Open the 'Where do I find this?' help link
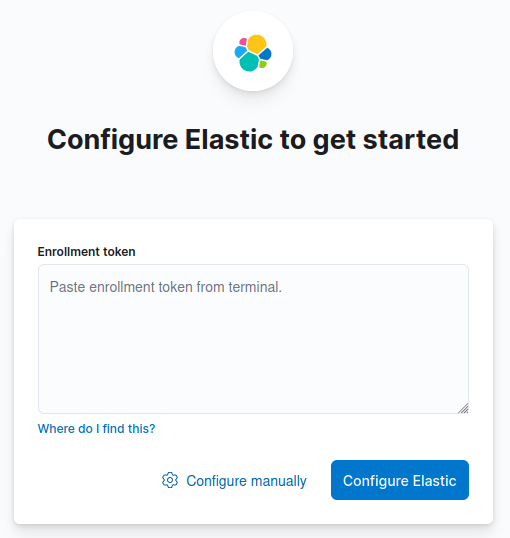Viewport: 510px width, 538px height. coord(96,429)
